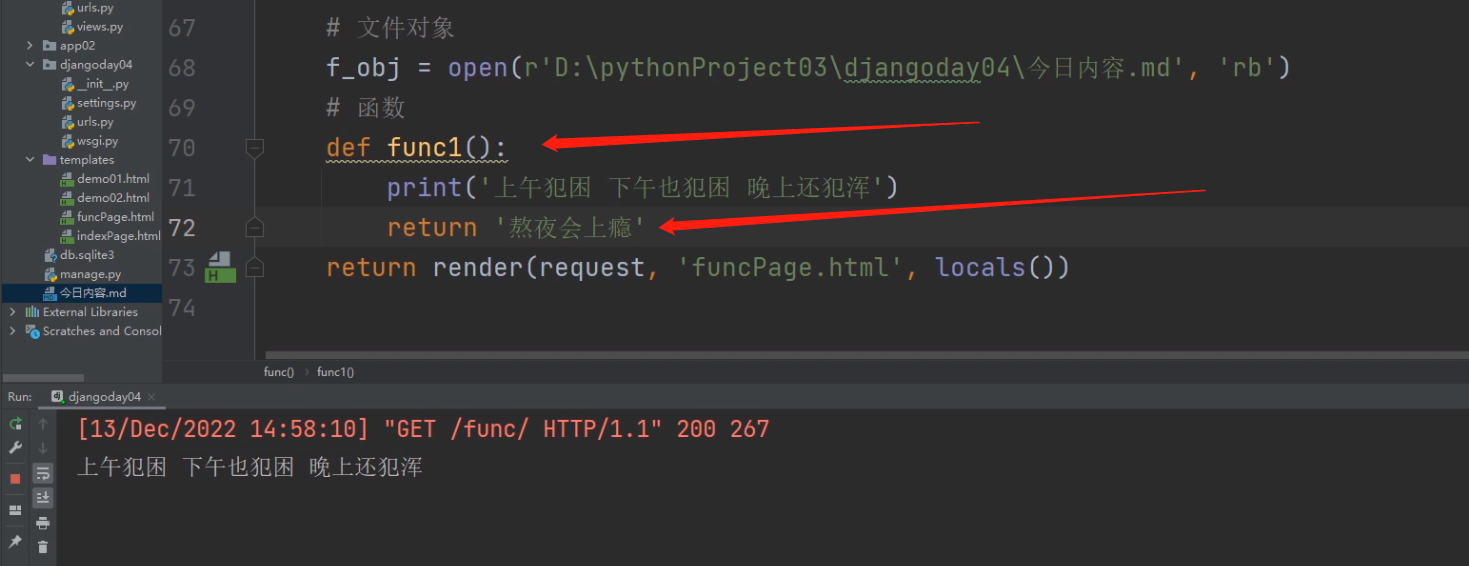Click the HTML template gutter icon on line 73
The height and width of the screenshot is (566, 1469).
[x=220, y=267]
